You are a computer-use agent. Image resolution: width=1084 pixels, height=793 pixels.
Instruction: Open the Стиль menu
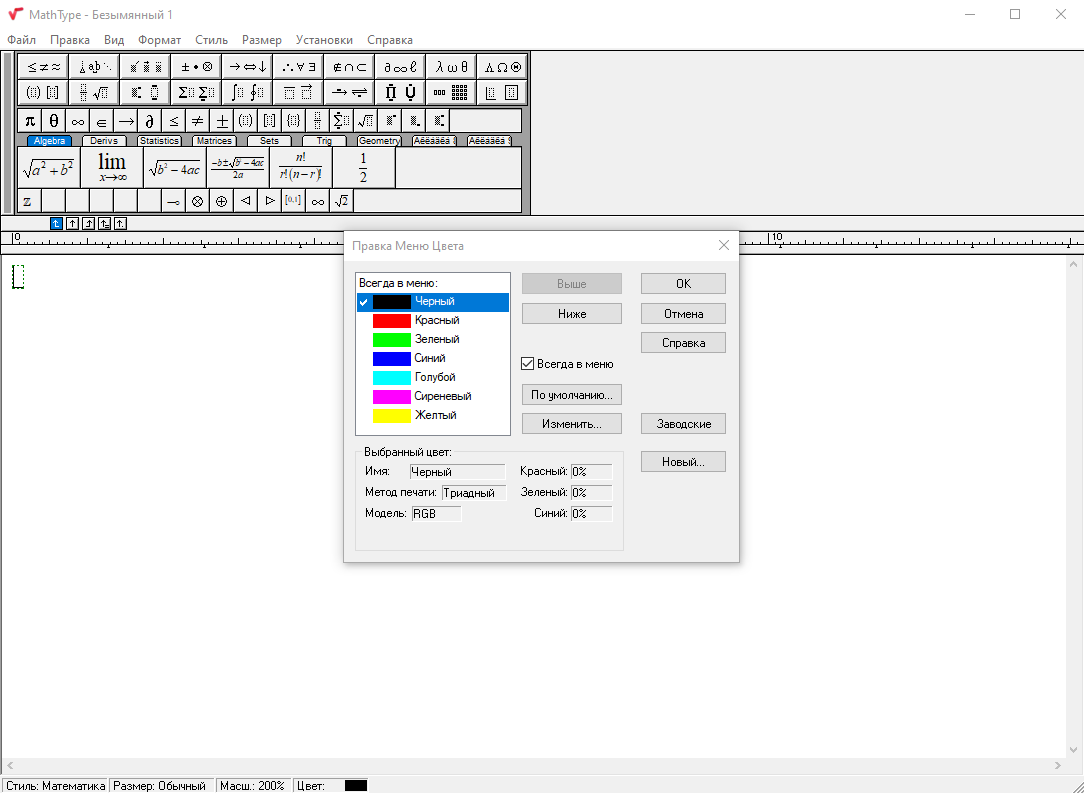pyautogui.click(x=211, y=40)
